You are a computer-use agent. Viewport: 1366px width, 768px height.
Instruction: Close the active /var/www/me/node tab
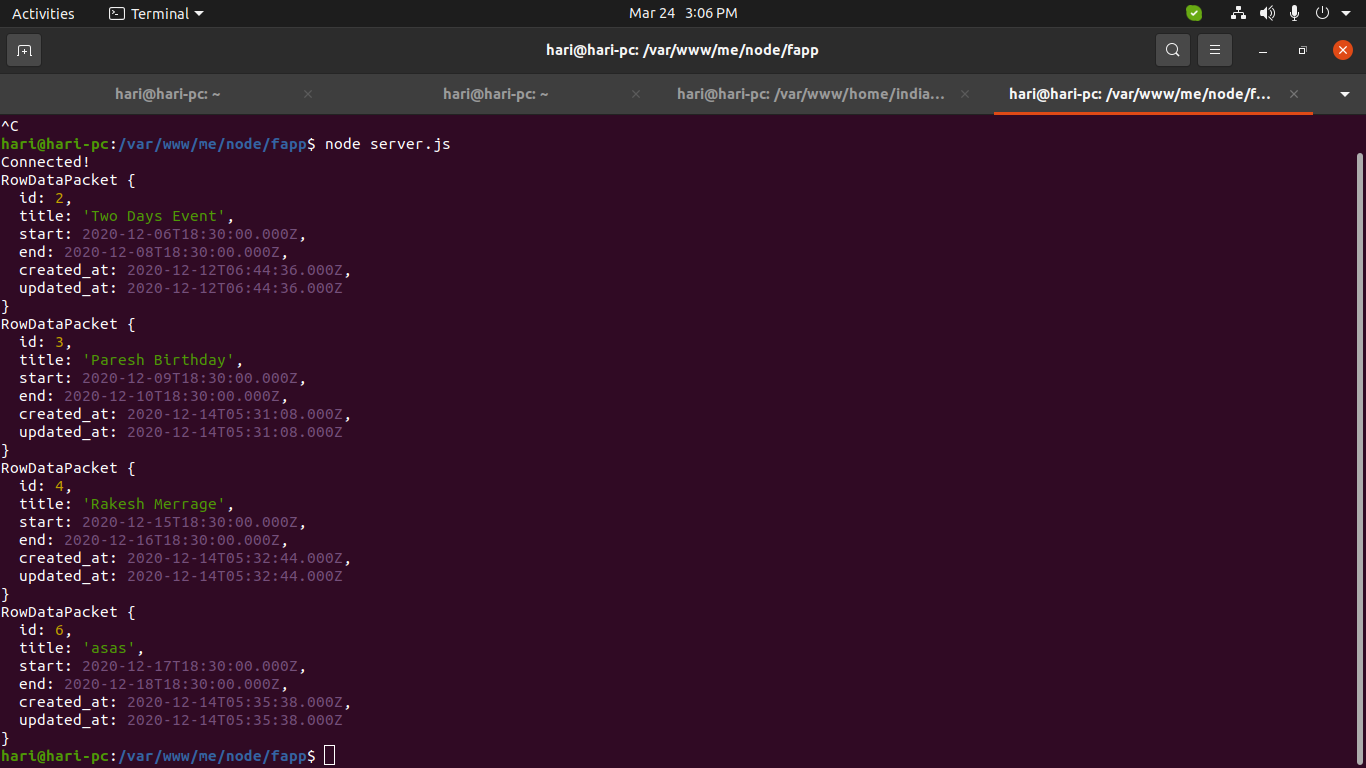point(1293,94)
